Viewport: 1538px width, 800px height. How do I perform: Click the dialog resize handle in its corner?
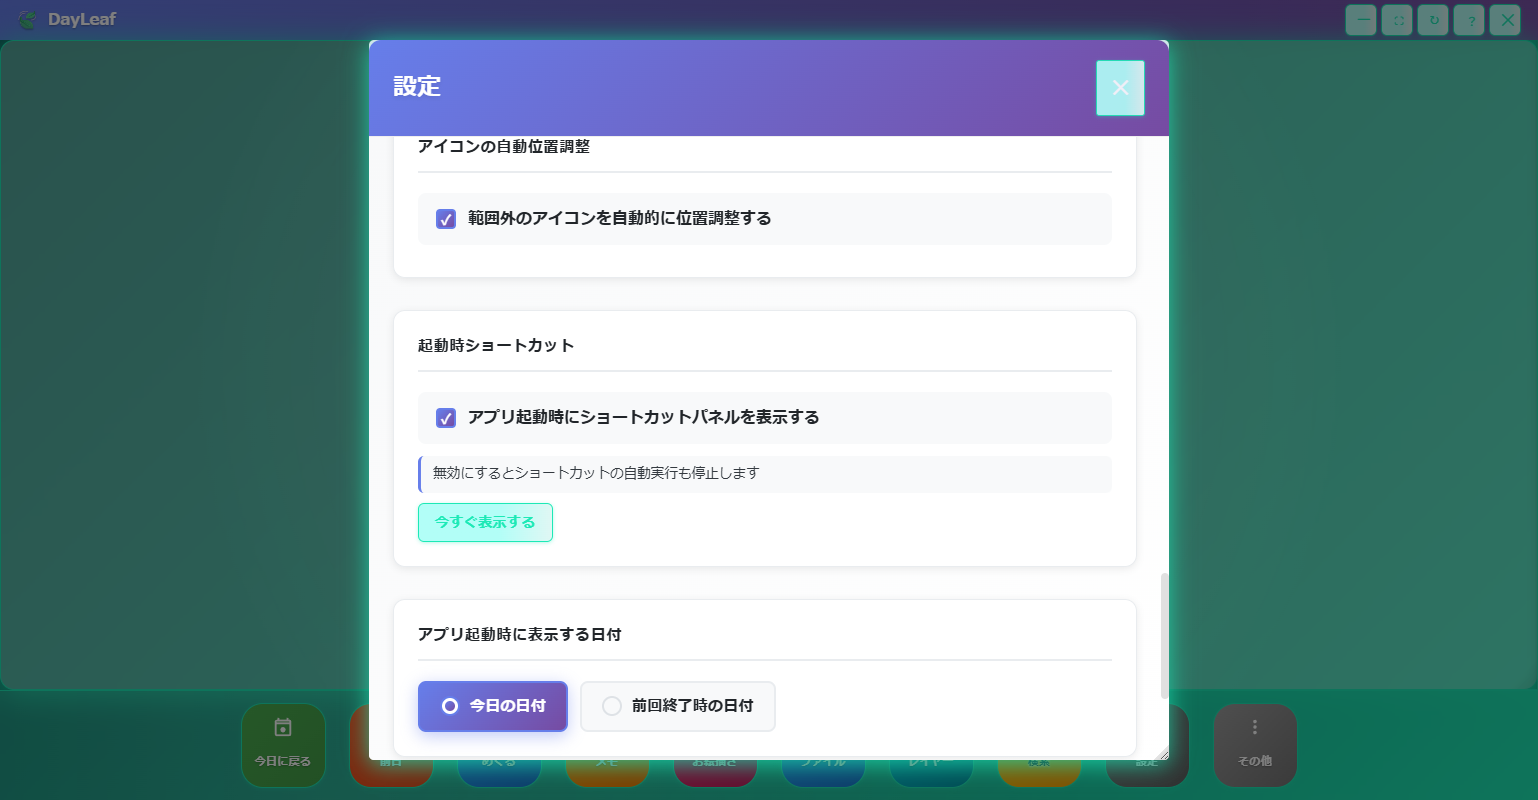(x=1162, y=754)
